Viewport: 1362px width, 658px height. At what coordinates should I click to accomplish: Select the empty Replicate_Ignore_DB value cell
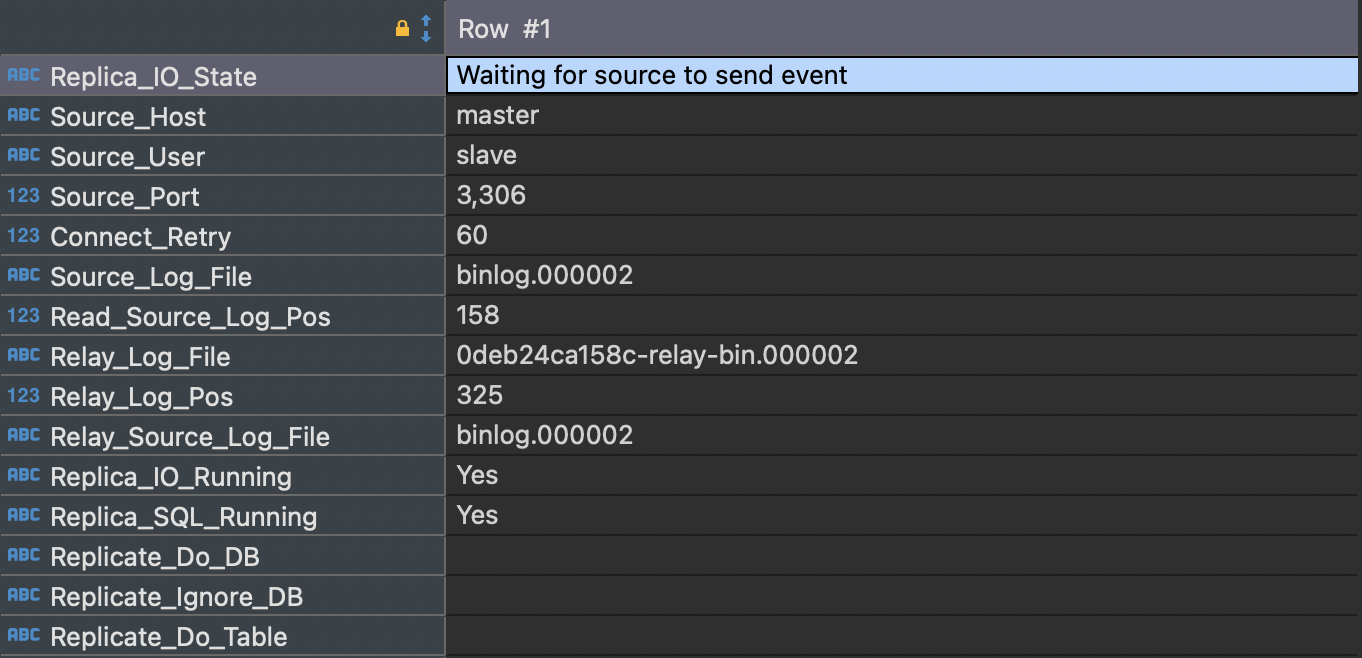point(900,595)
